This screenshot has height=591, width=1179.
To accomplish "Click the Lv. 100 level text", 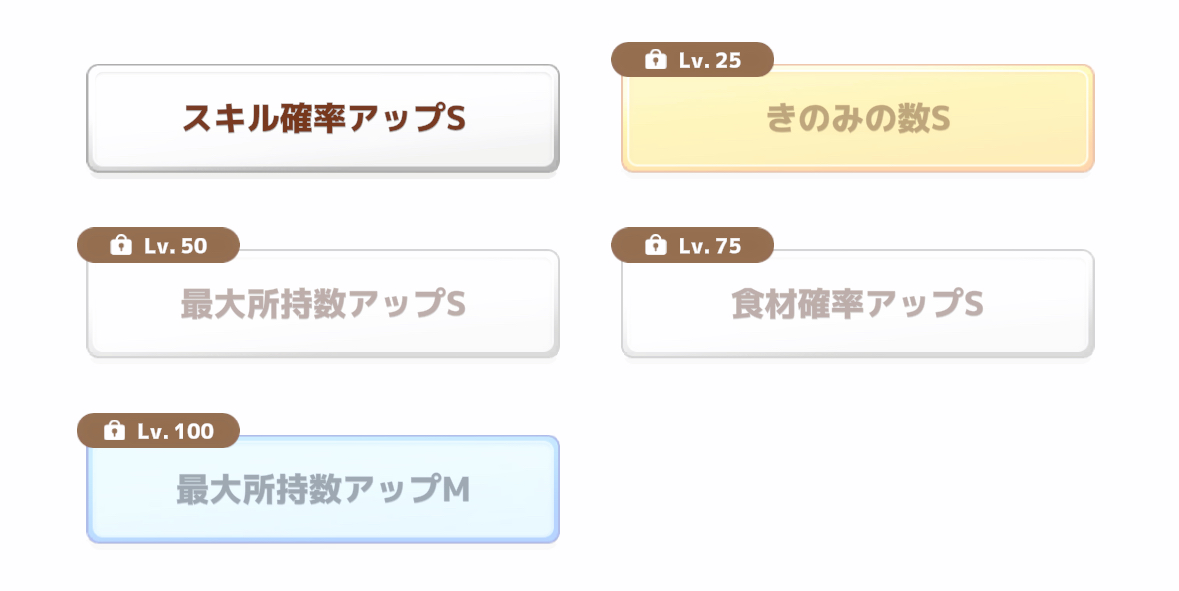I will click(176, 431).
